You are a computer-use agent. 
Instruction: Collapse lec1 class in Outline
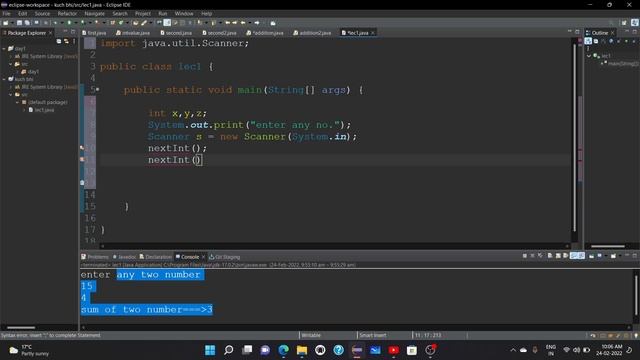tap(589, 56)
